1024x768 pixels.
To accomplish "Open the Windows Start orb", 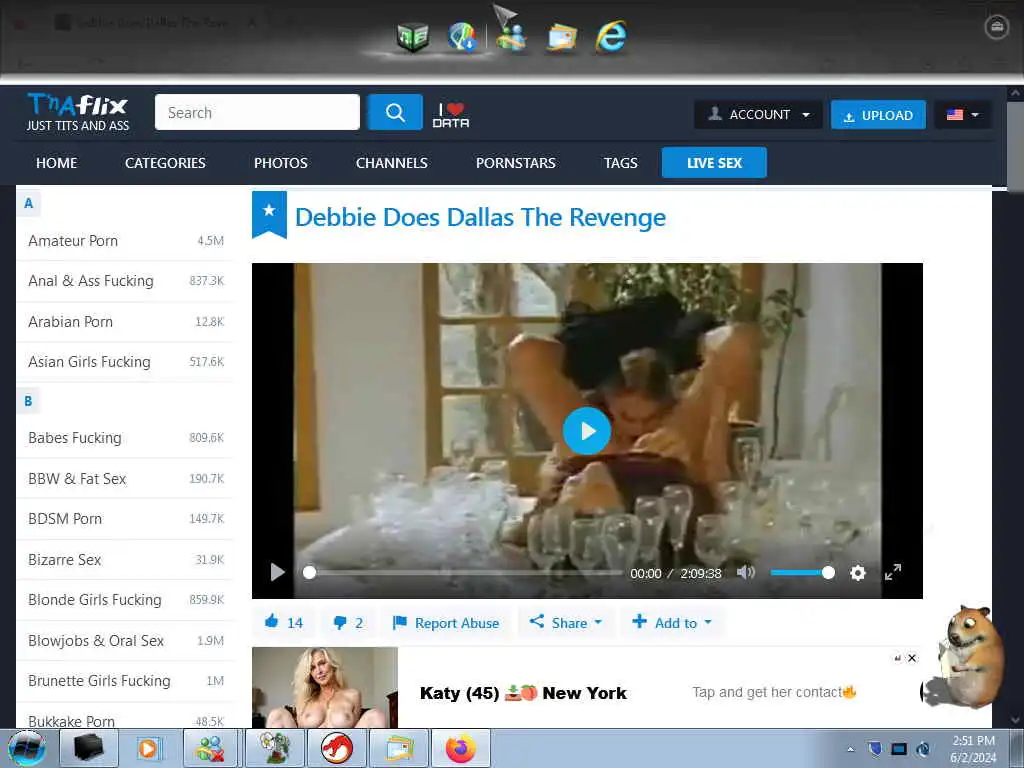I will click(x=27, y=748).
